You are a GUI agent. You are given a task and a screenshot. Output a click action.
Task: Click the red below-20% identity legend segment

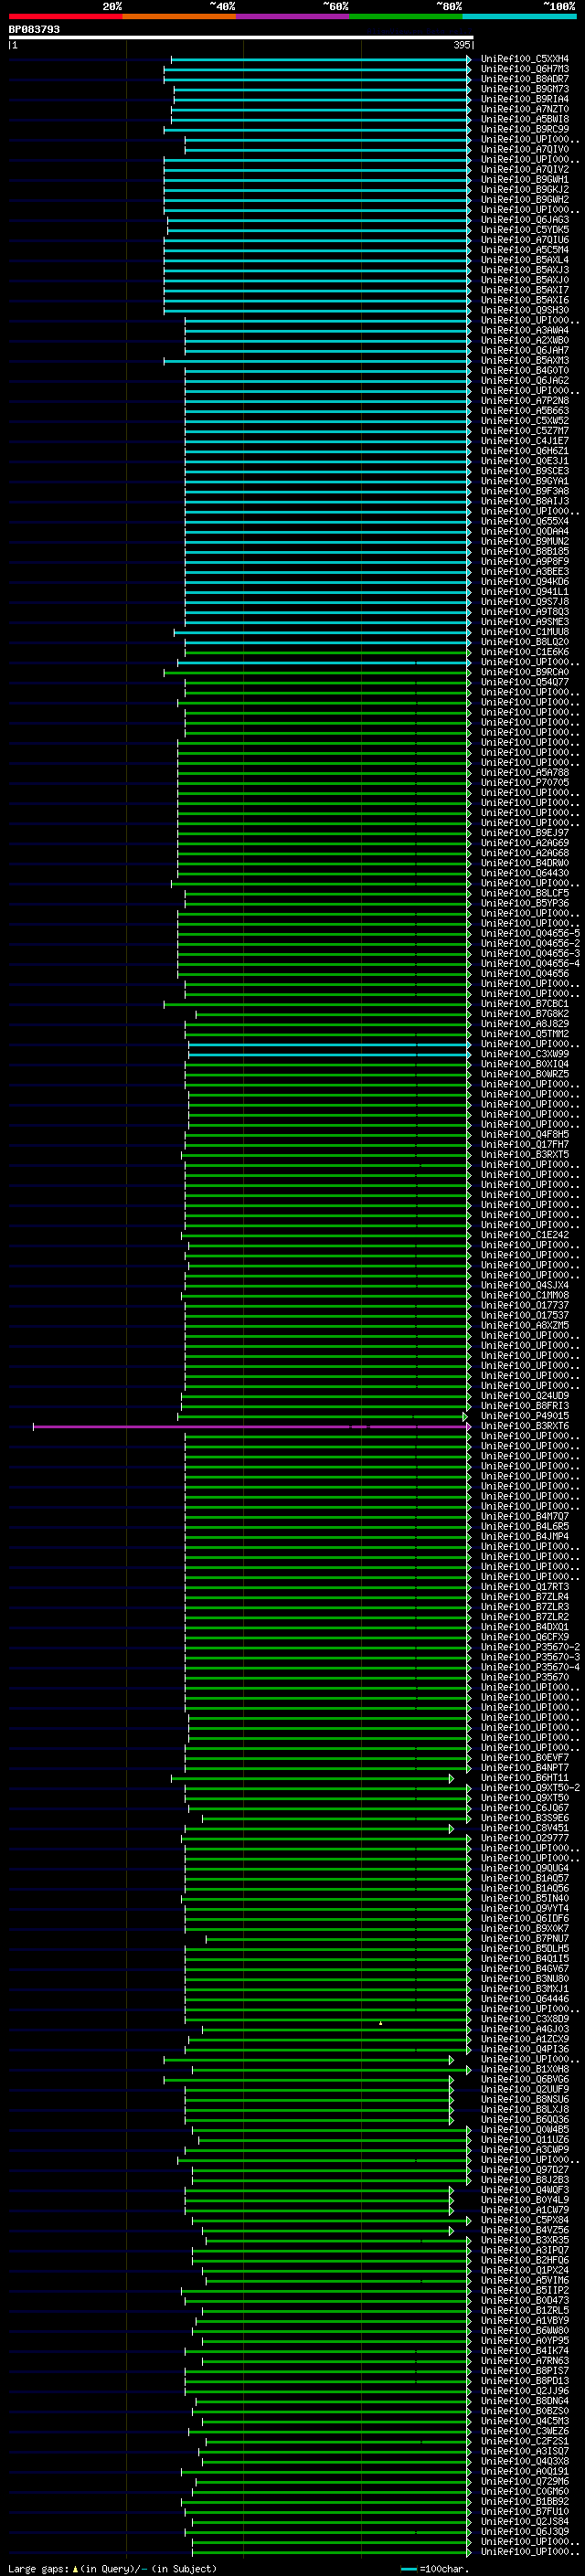pyautogui.click(x=65, y=16)
